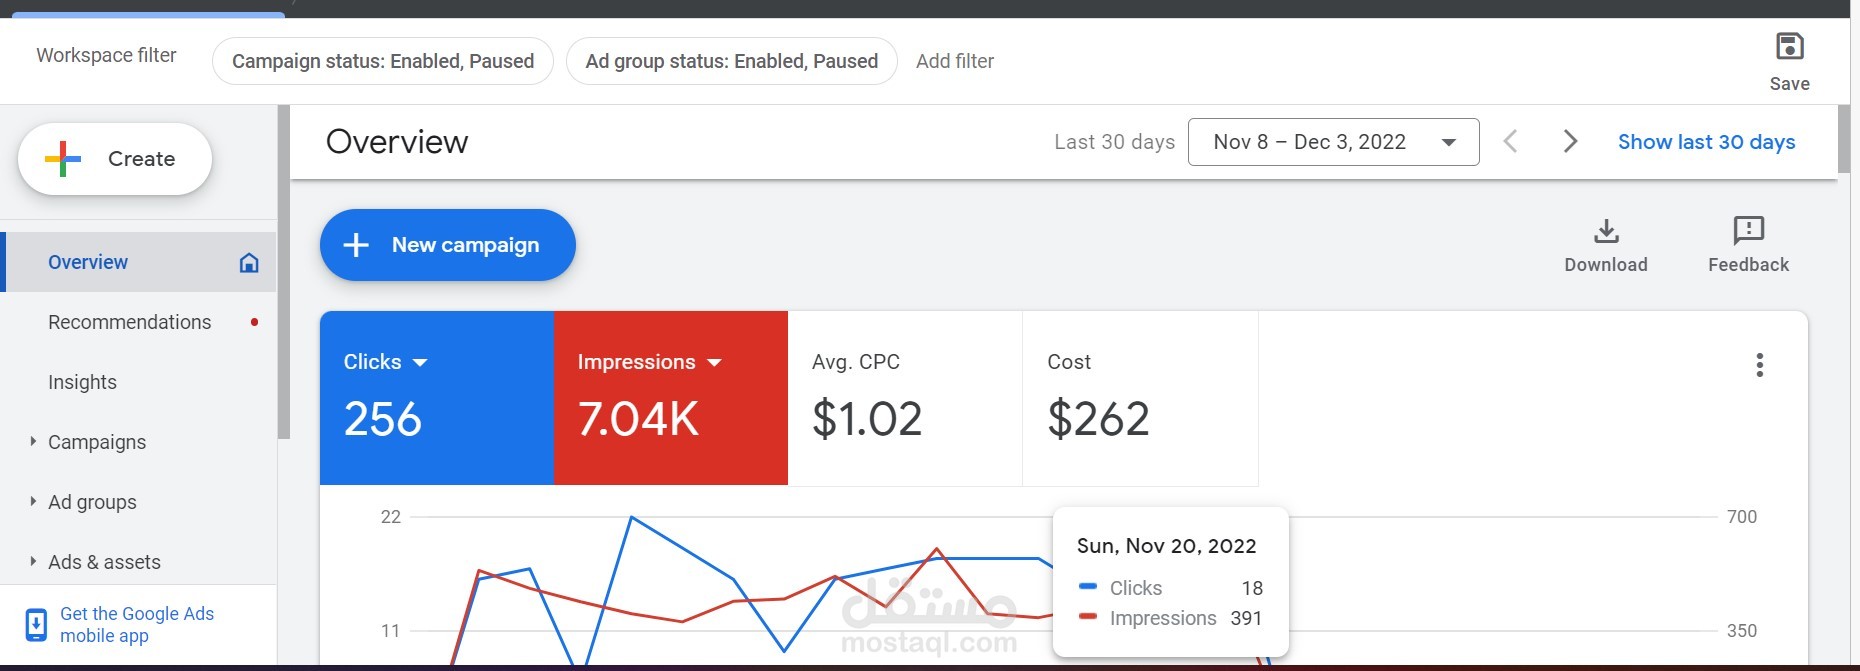The width and height of the screenshot is (1860, 671).
Task: Click the sidebar vertical scrollbar
Action: (284, 272)
